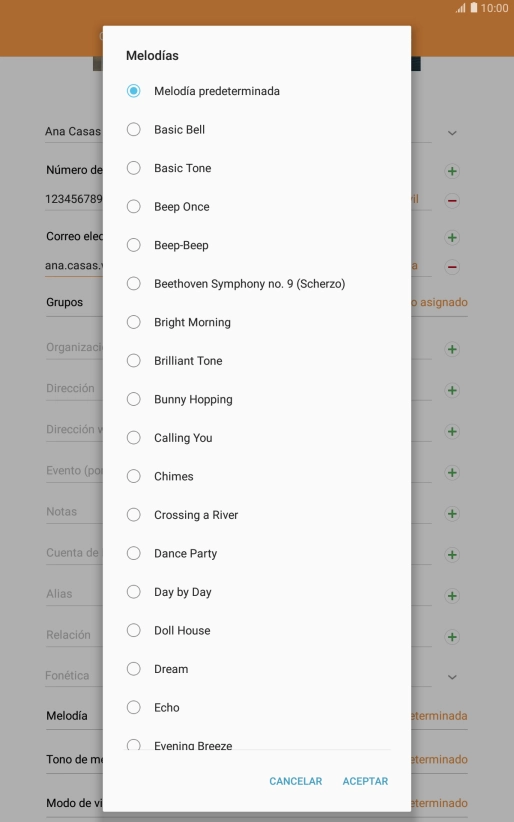Tap the green plus beside Número de teléfono

point(452,171)
